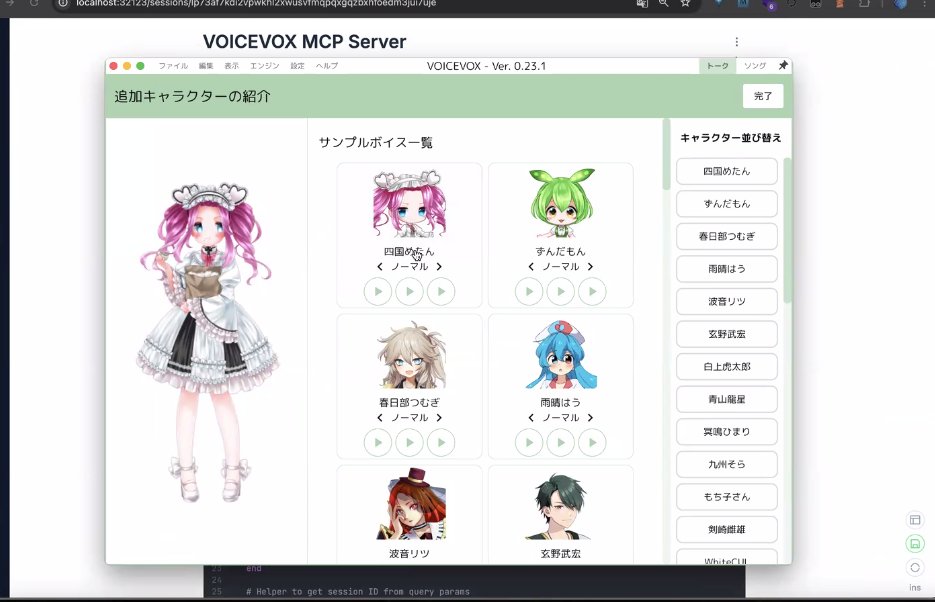
Task: Click the 春日部つむぎ portrait thumbnail
Action: pos(410,355)
